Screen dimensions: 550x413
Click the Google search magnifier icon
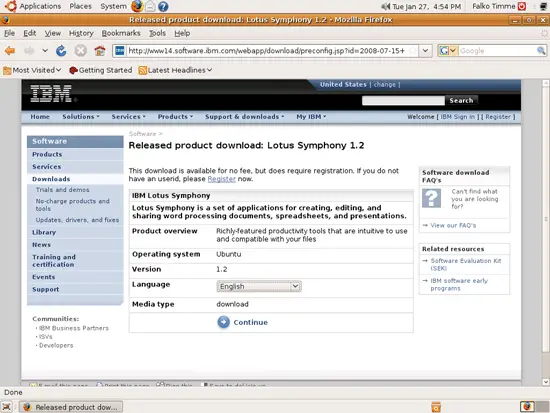pyautogui.click(x=541, y=51)
